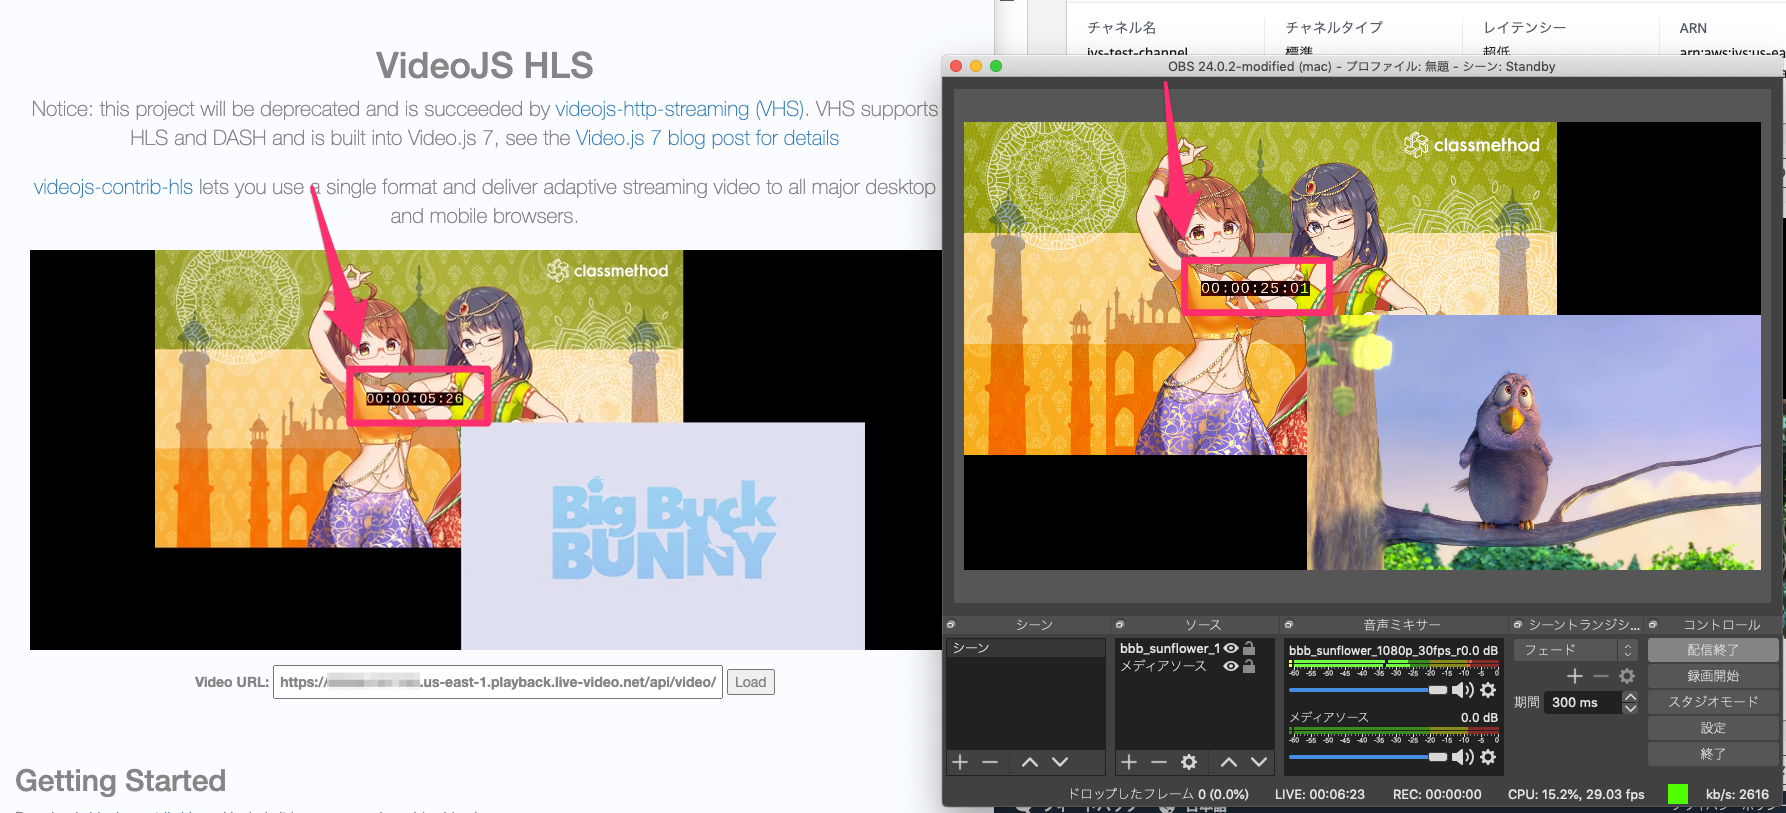Add a new scene transition
The width and height of the screenshot is (1786, 813).
coord(1575,676)
